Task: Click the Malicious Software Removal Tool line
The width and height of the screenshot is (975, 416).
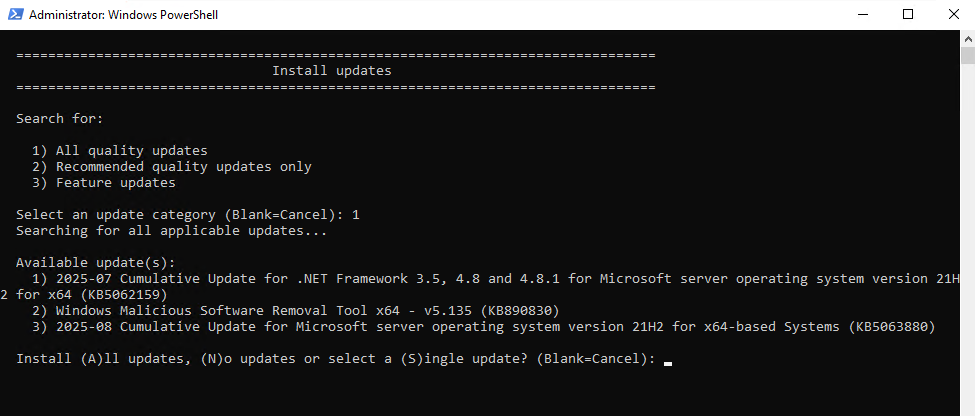Action: [x=296, y=310]
